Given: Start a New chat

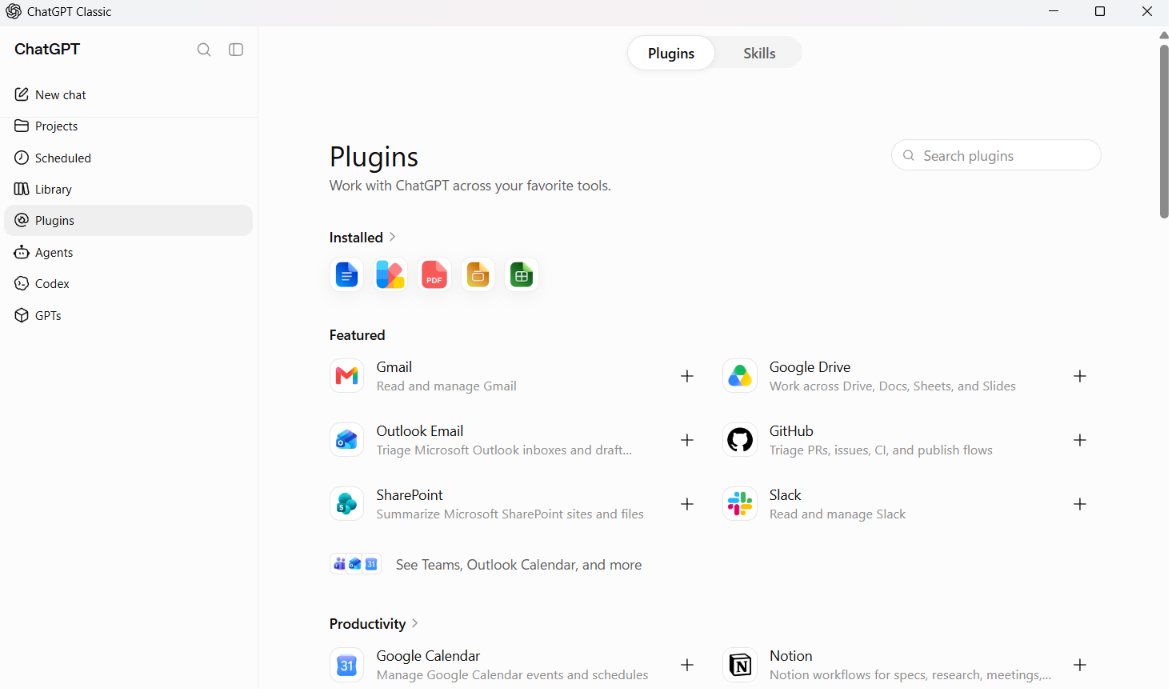Looking at the screenshot, I should click(128, 95).
